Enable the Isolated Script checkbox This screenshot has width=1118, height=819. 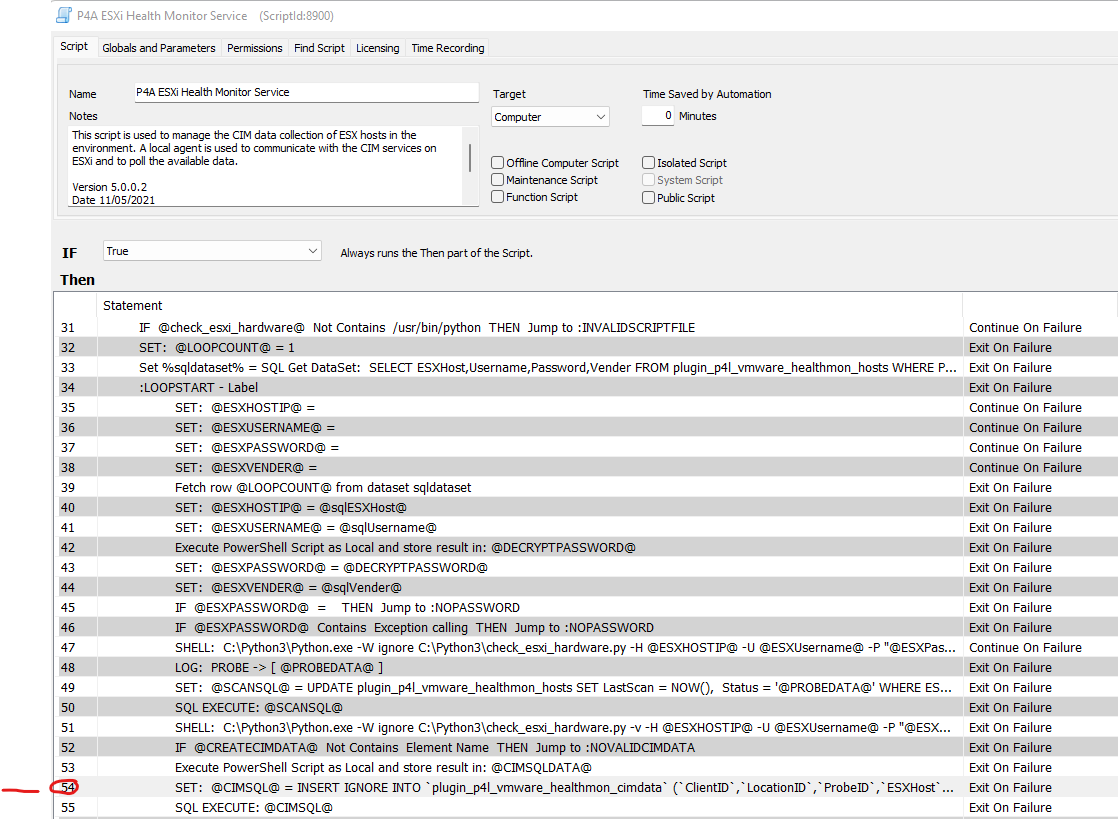tap(649, 163)
